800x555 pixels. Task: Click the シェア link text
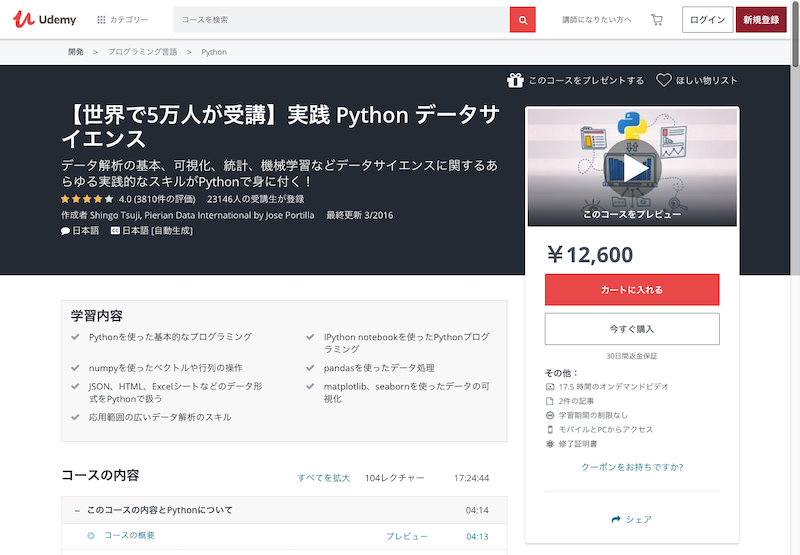638,519
